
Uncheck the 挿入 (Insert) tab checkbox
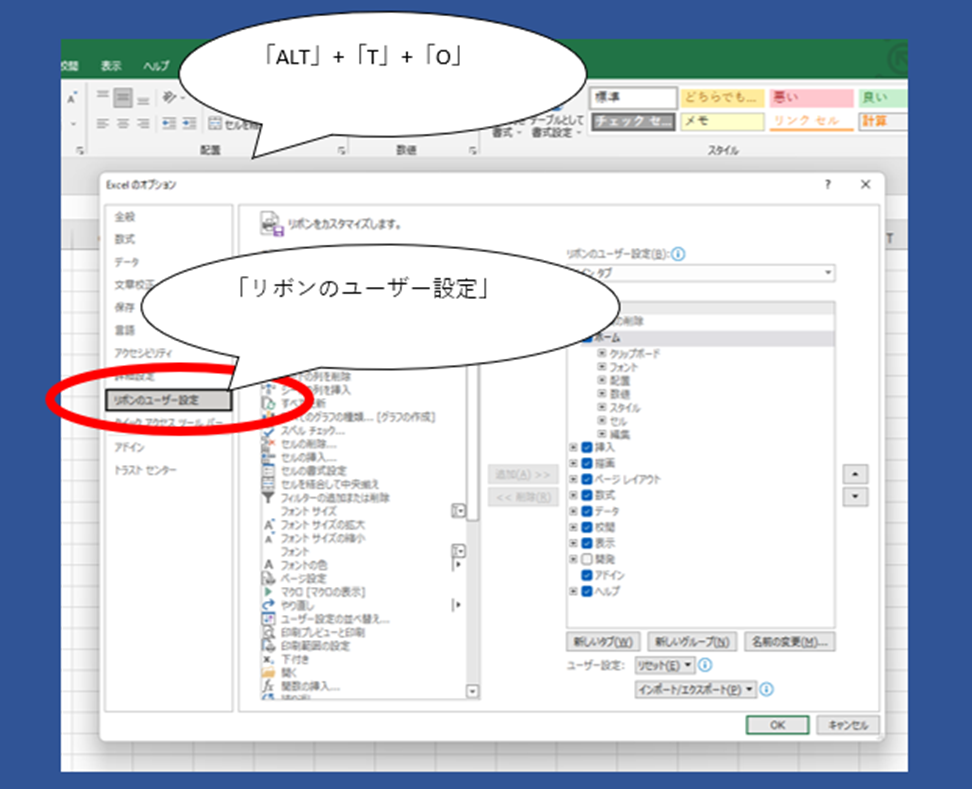click(586, 447)
